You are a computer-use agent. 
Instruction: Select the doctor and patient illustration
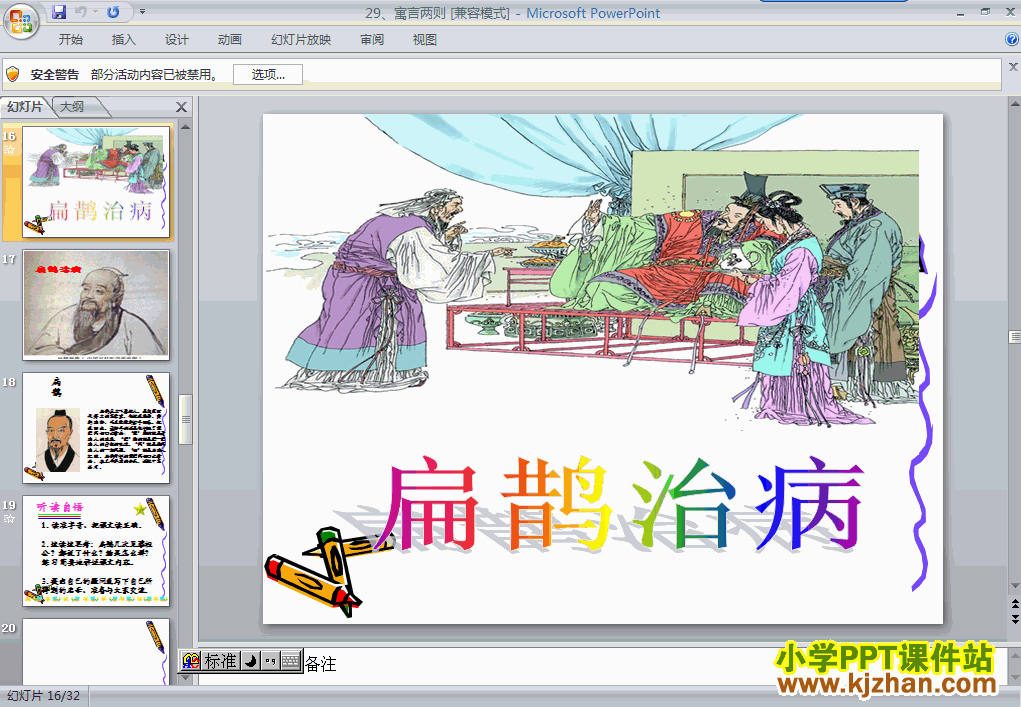tap(594, 270)
